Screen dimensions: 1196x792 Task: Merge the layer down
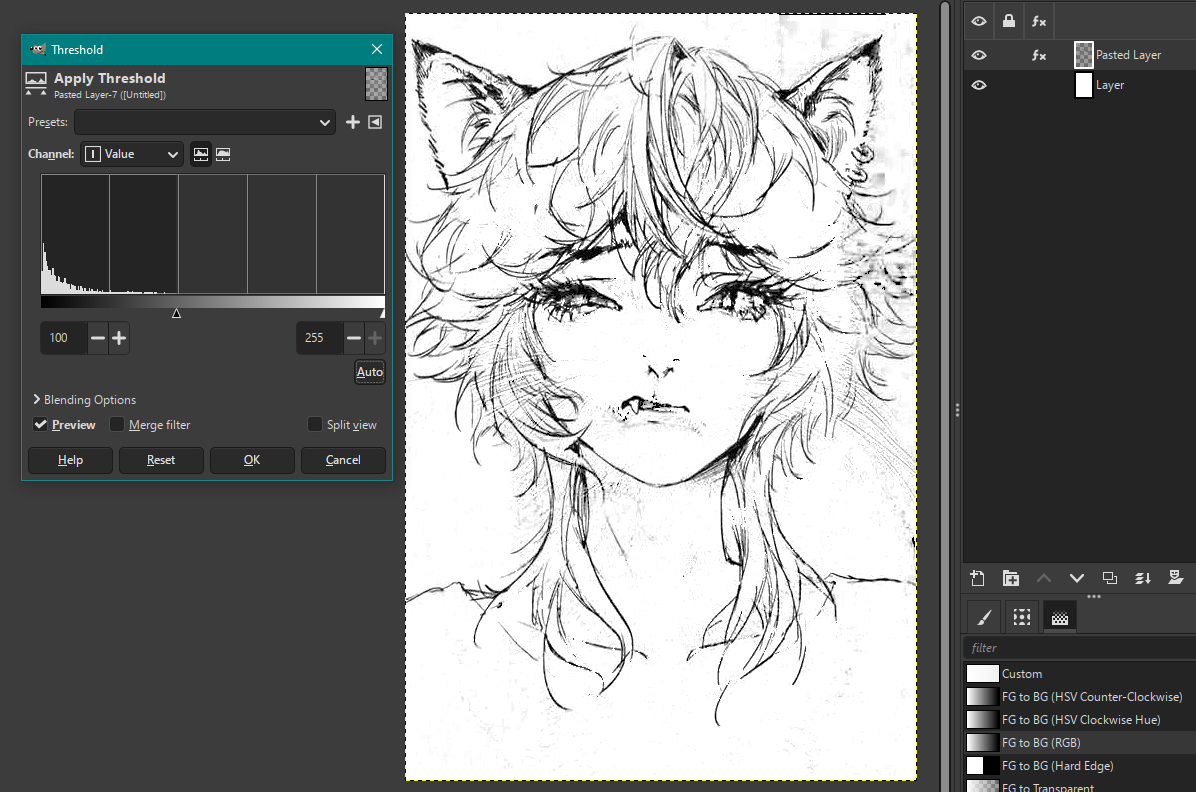click(1143, 578)
